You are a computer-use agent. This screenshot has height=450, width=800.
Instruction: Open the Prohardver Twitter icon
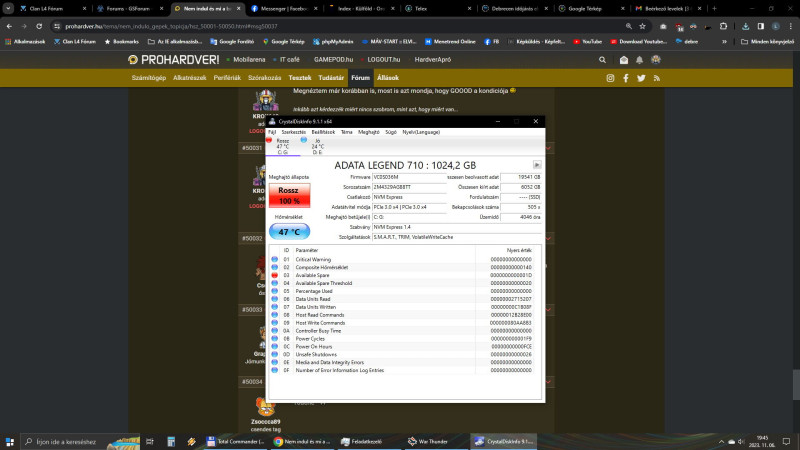tap(641, 78)
